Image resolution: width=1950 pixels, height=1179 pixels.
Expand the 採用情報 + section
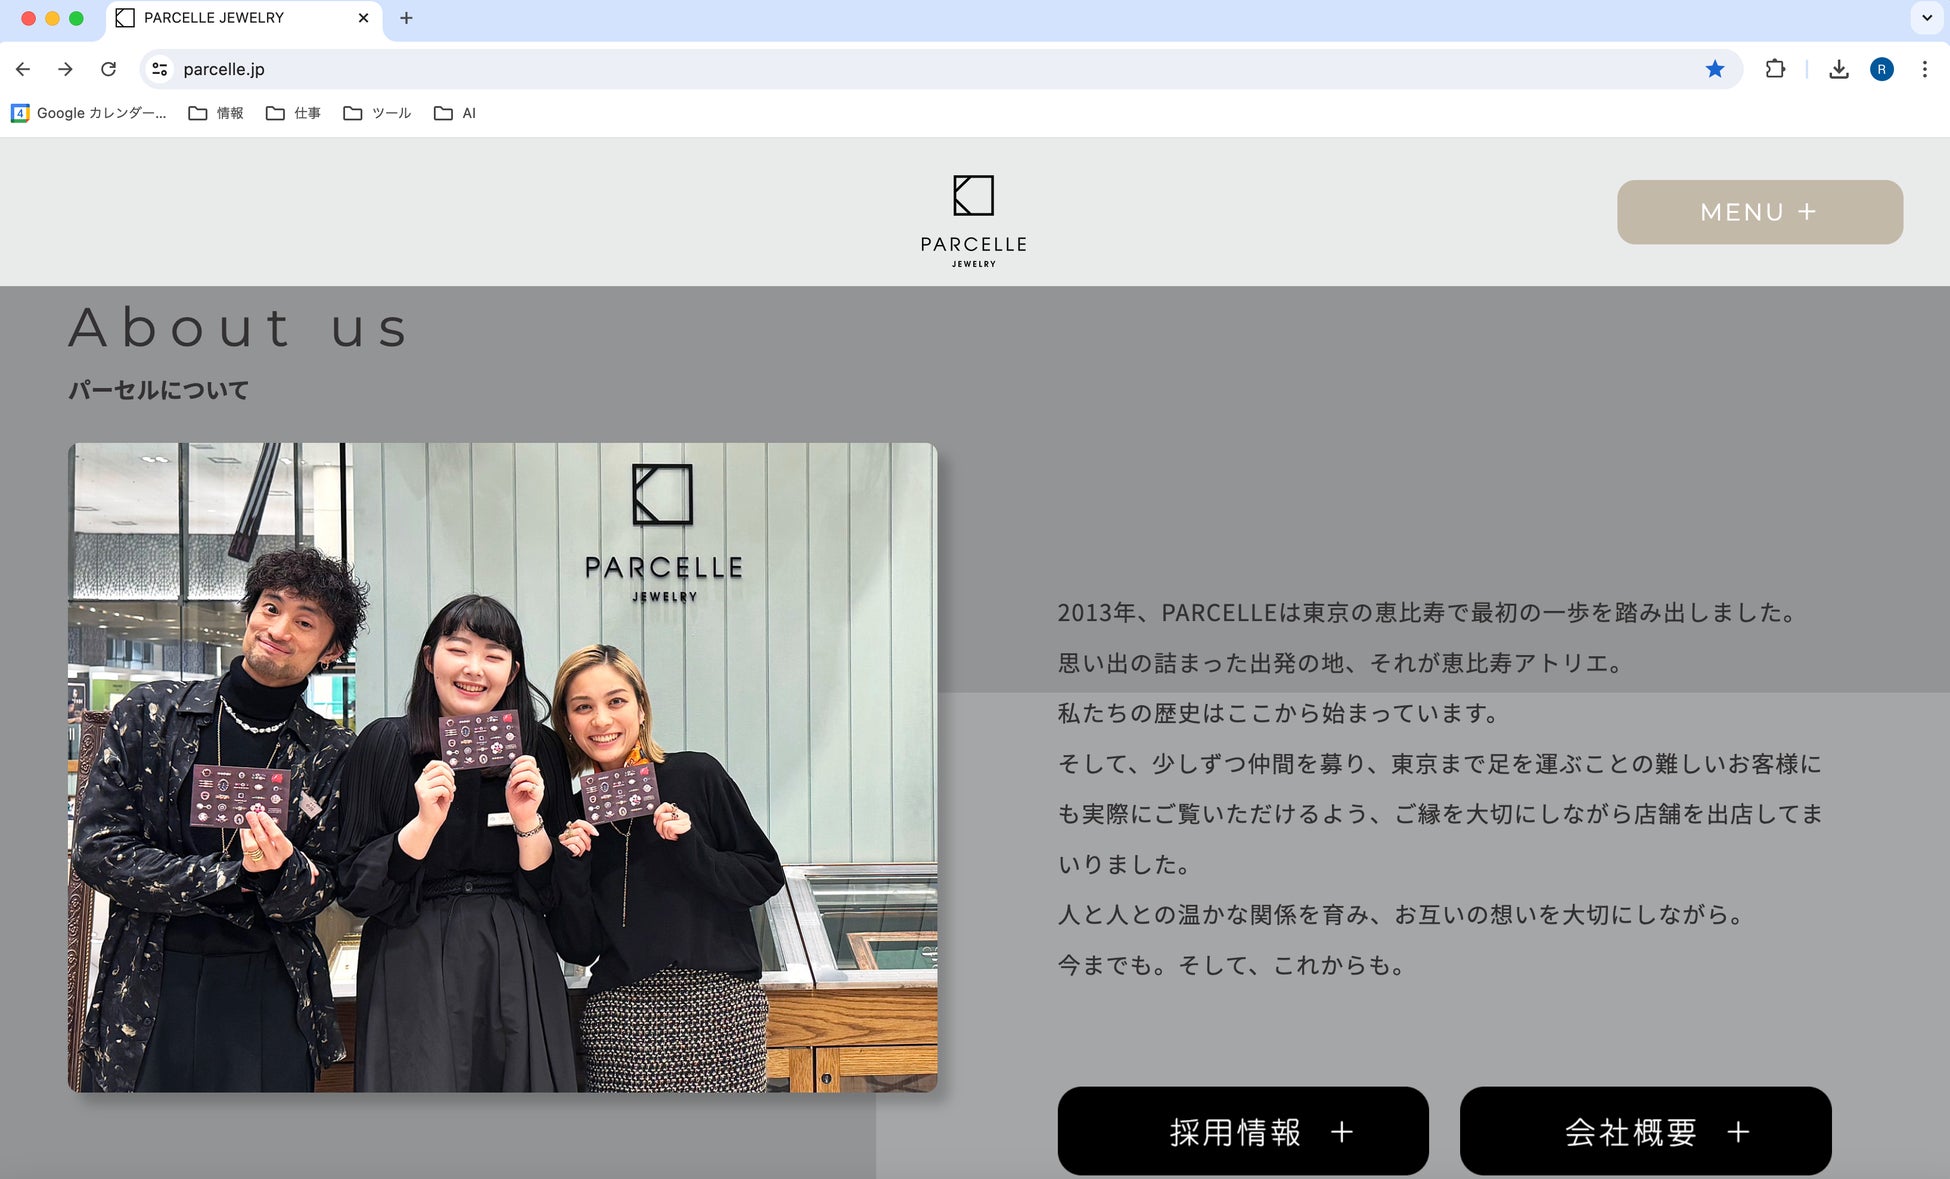[1242, 1131]
